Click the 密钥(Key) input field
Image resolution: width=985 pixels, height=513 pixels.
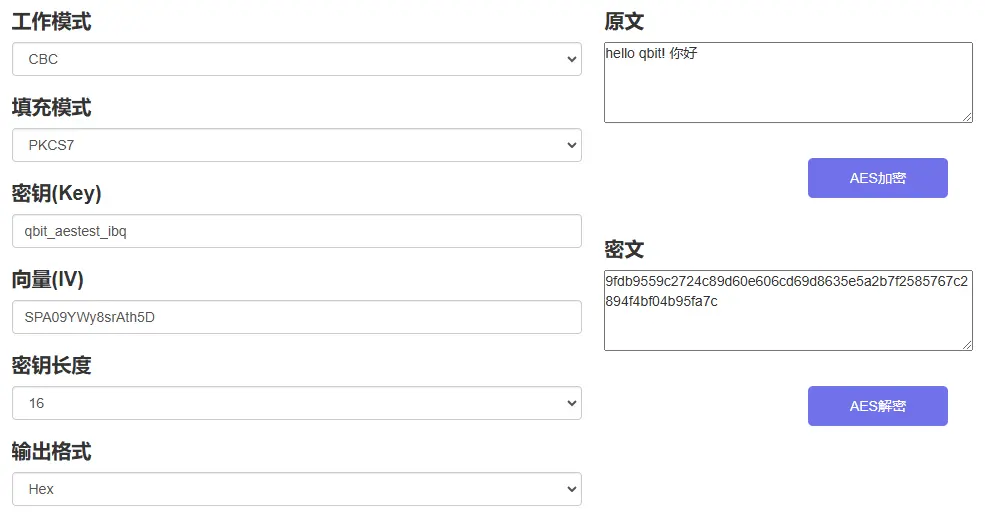pyautogui.click(x=296, y=231)
